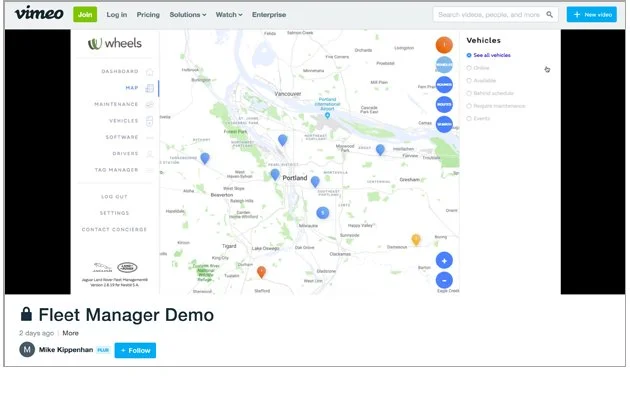Image resolution: width=630 pixels, height=400 pixels.
Task: Zoom out with the minus map button
Action: click(444, 280)
